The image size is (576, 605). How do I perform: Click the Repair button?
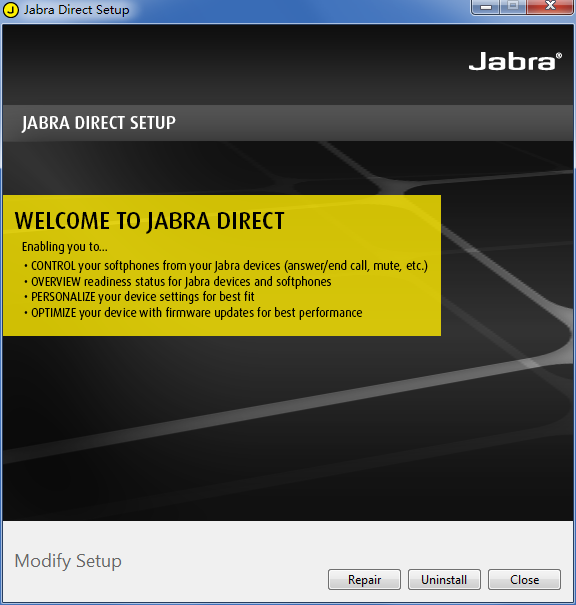(x=364, y=579)
